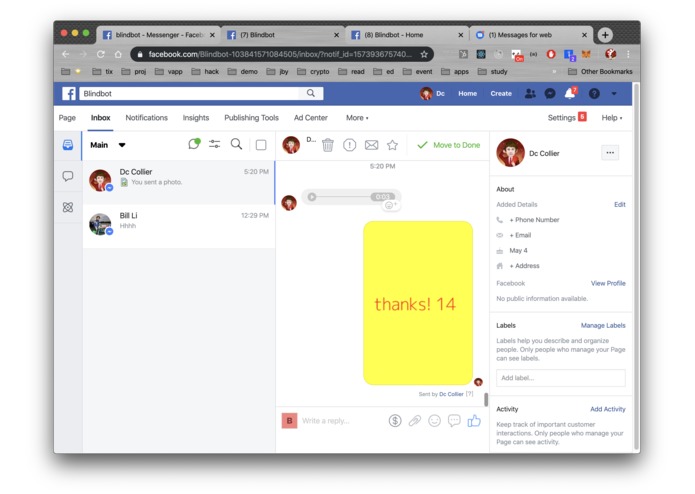Add an Email to contact details
This screenshot has width=695, height=494.
tap(520, 235)
